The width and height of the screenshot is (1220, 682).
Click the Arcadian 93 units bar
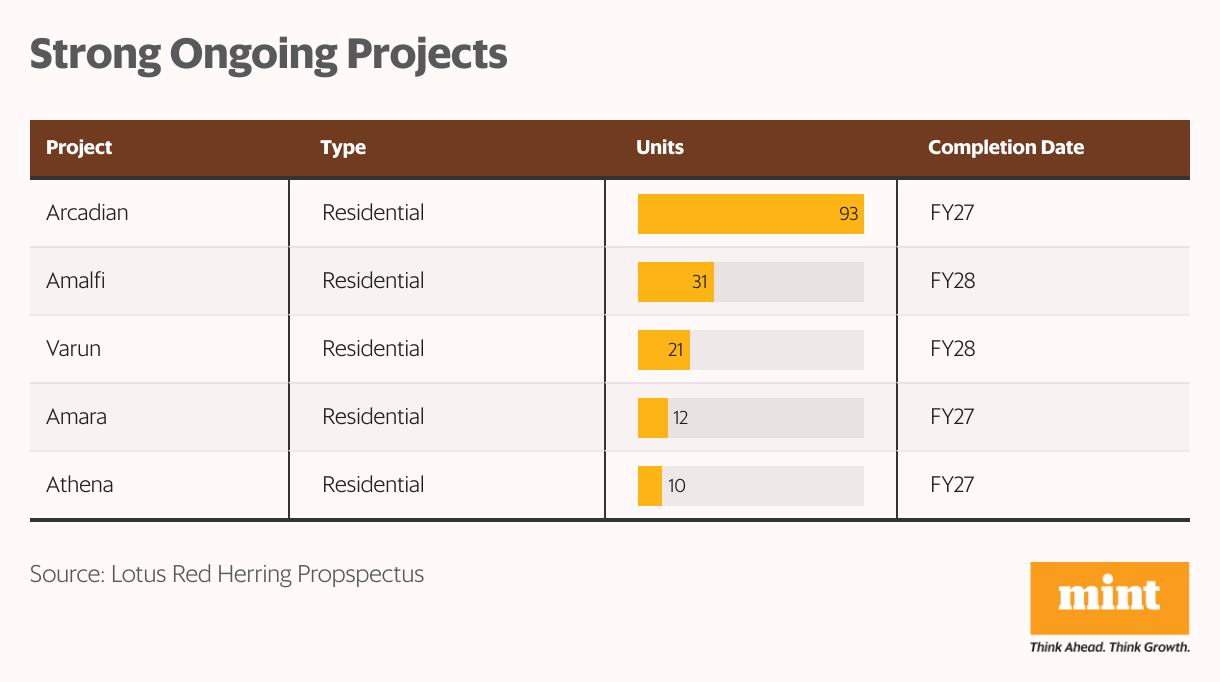coord(751,214)
